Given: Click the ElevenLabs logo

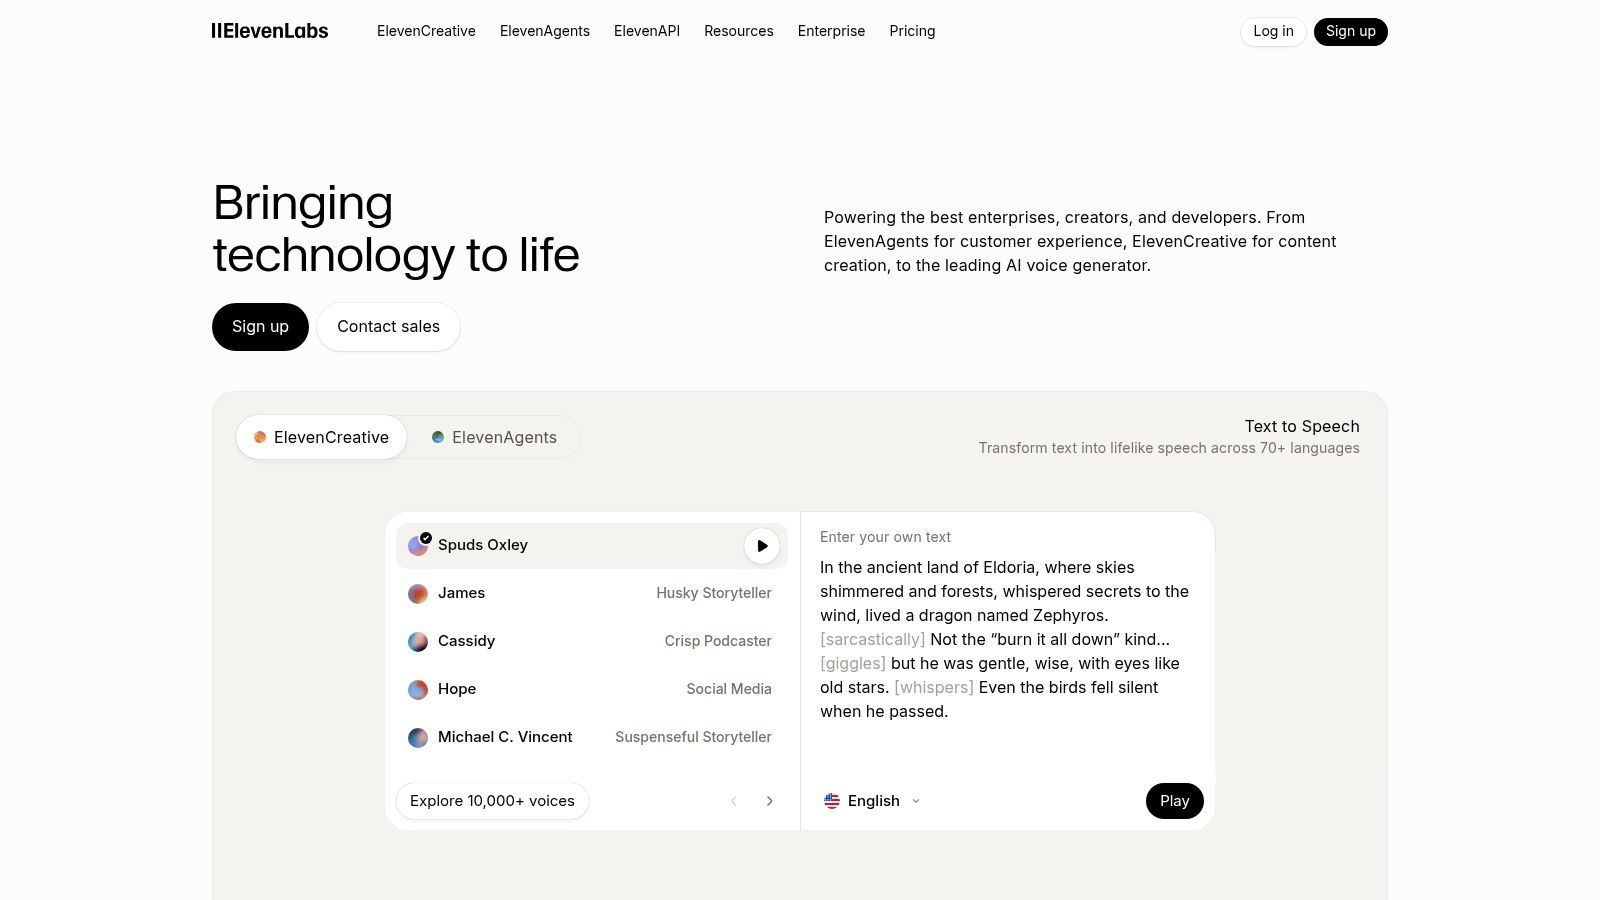Looking at the screenshot, I should pos(269,31).
